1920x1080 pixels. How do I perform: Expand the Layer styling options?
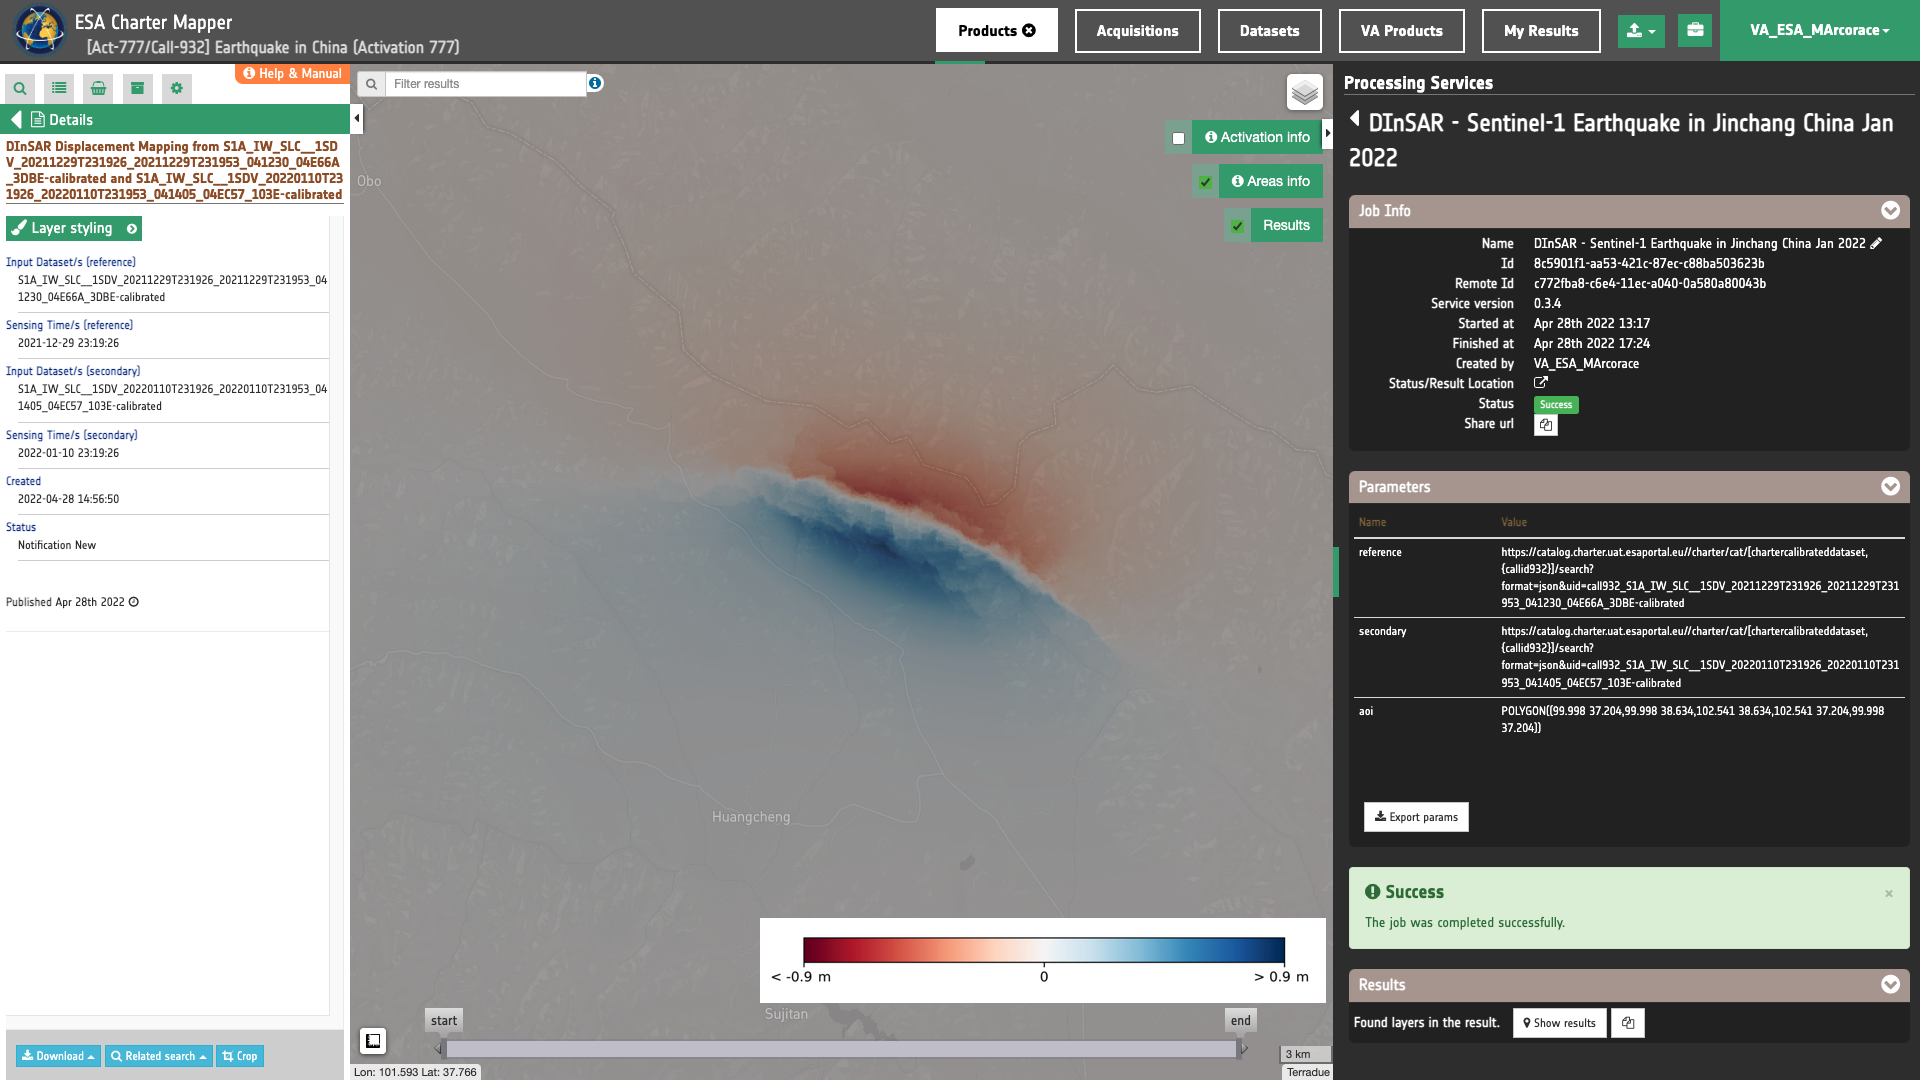(74, 229)
